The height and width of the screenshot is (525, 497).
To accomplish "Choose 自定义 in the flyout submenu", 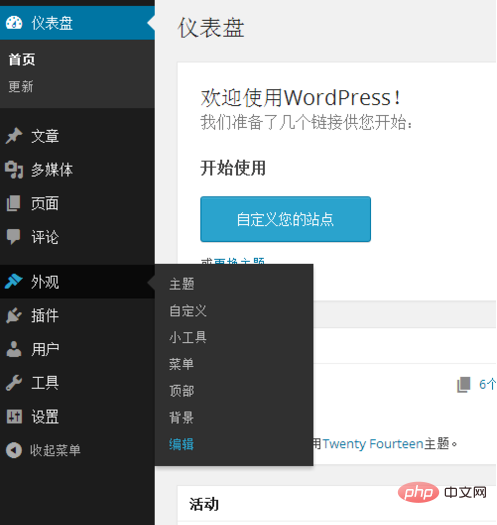I will (x=188, y=311).
